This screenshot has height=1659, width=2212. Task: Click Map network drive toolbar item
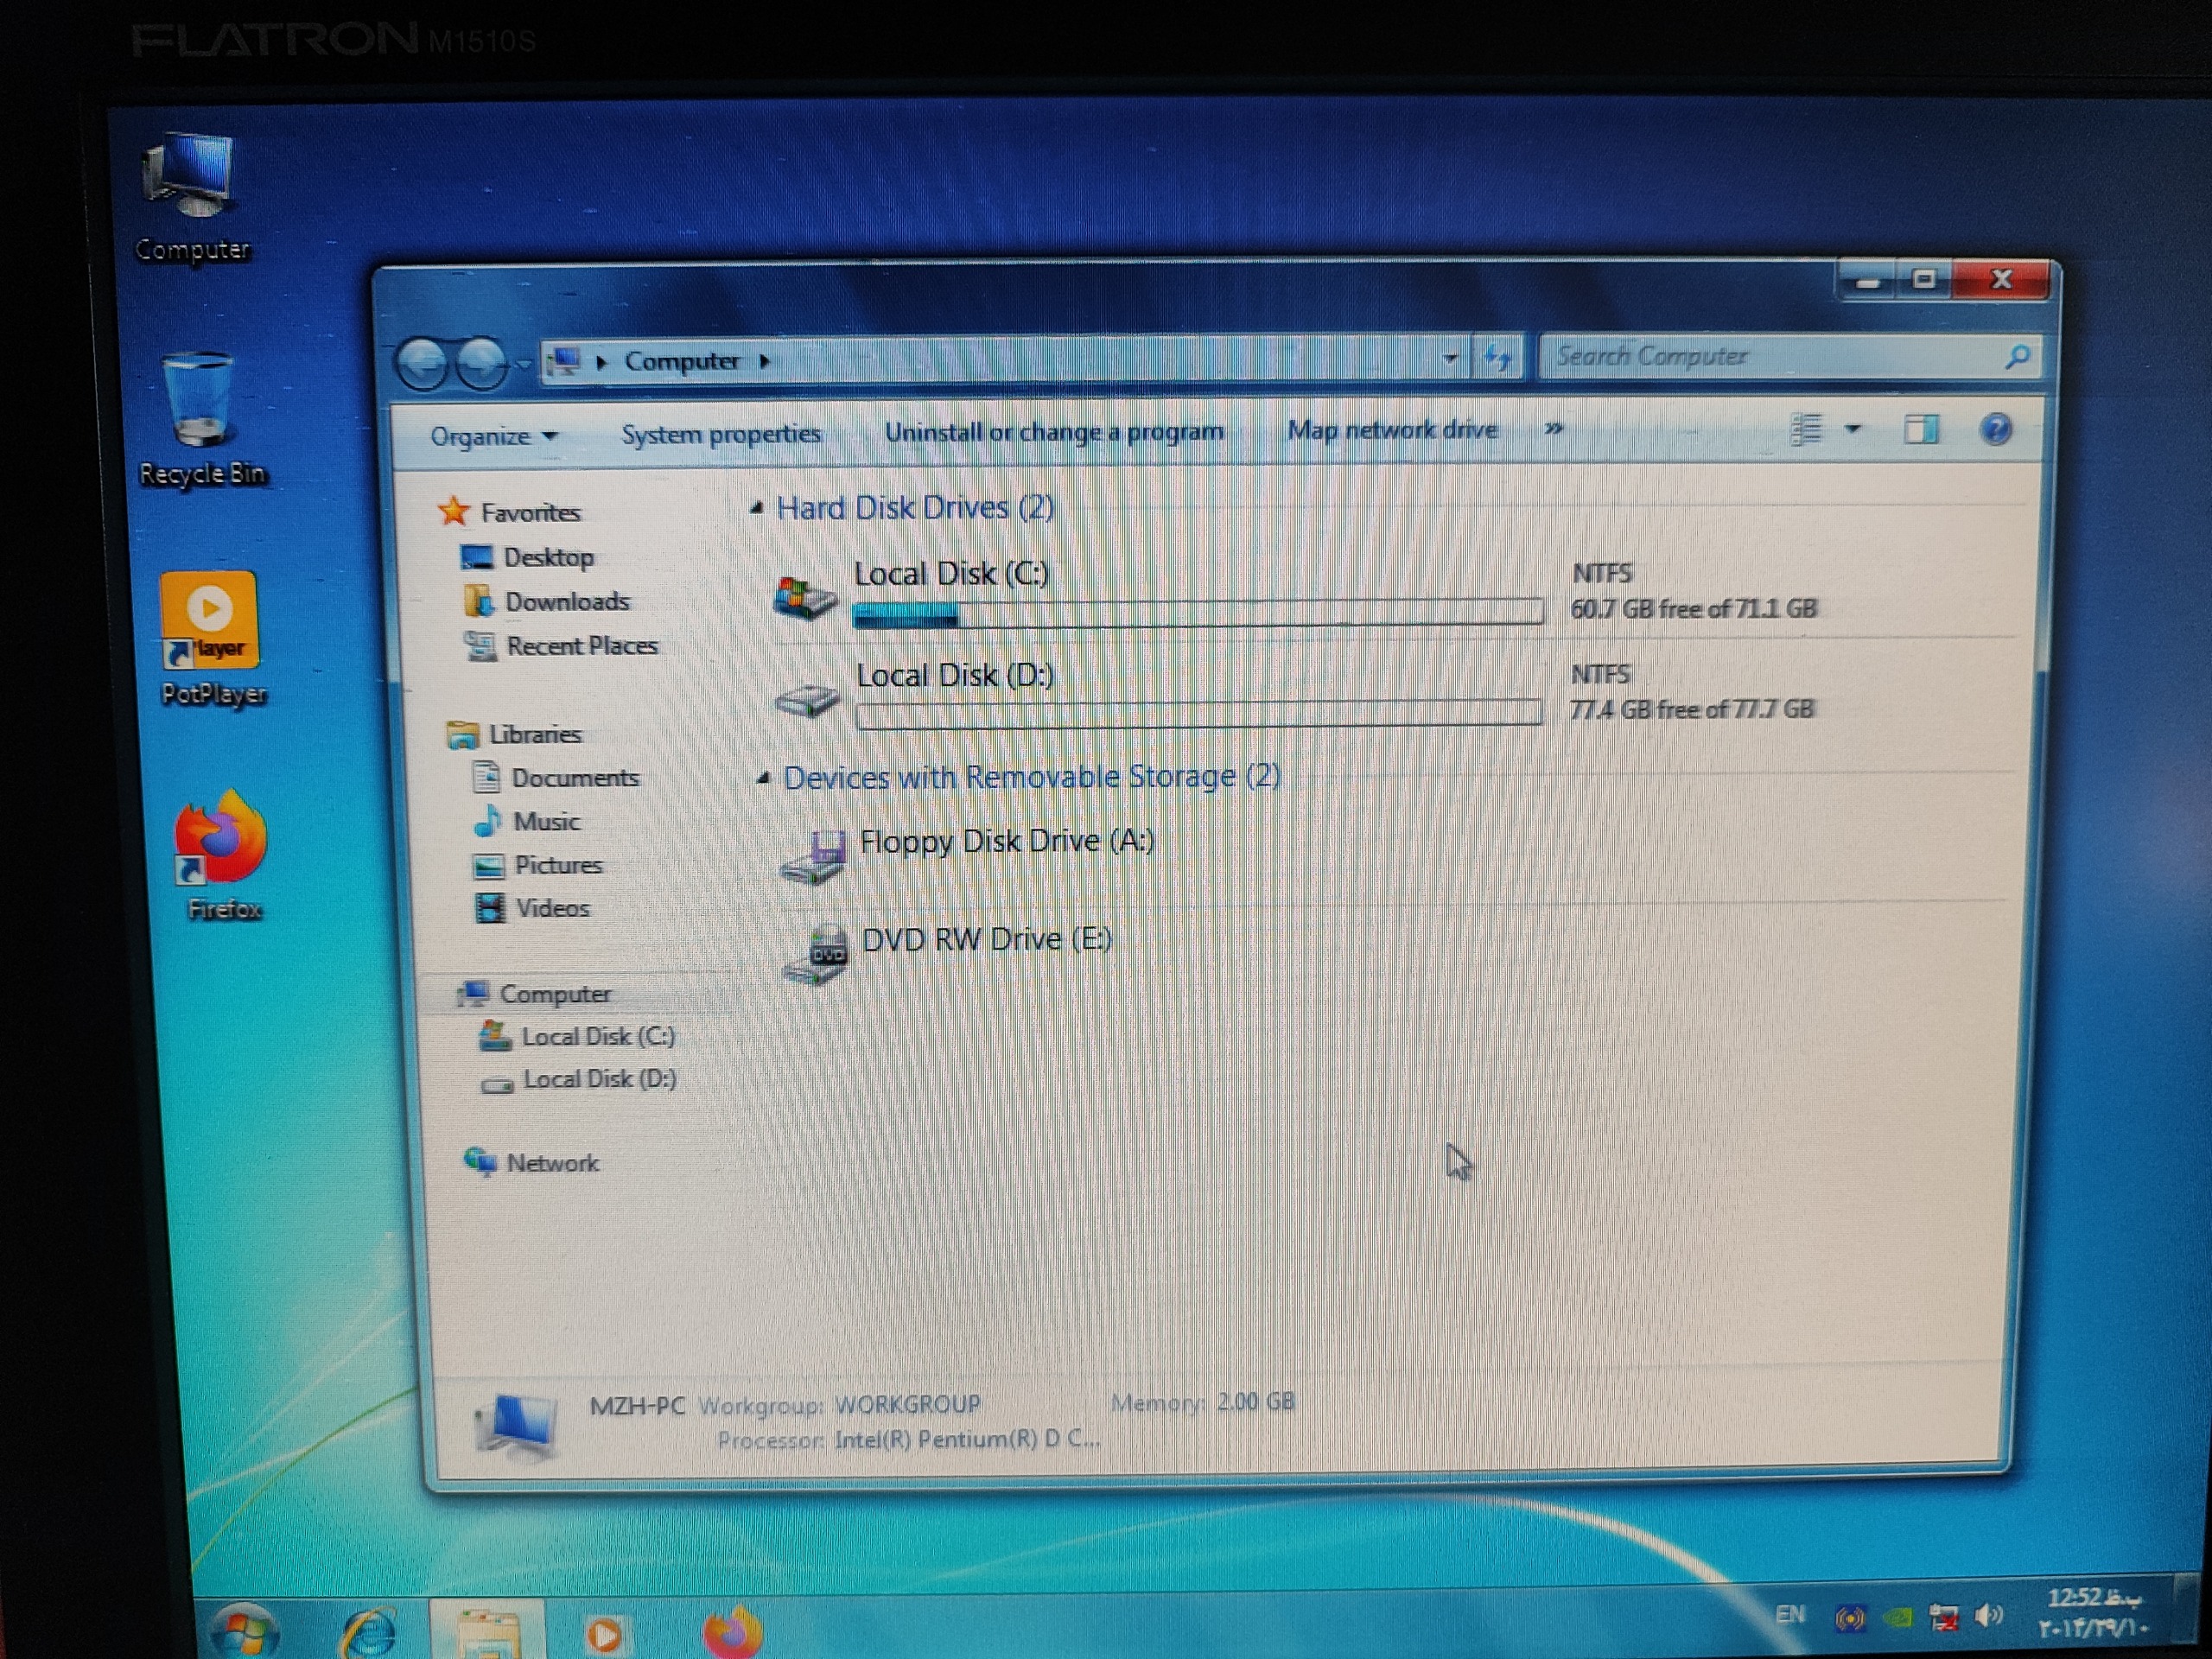coord(1391,431)
